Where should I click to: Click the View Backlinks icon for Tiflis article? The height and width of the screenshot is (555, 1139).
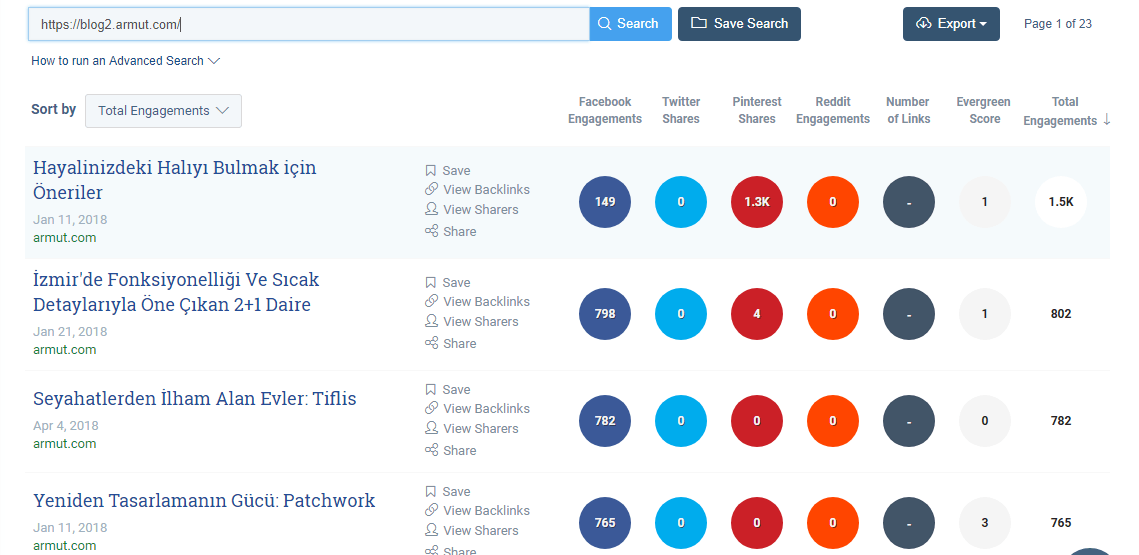pos(431,409)
